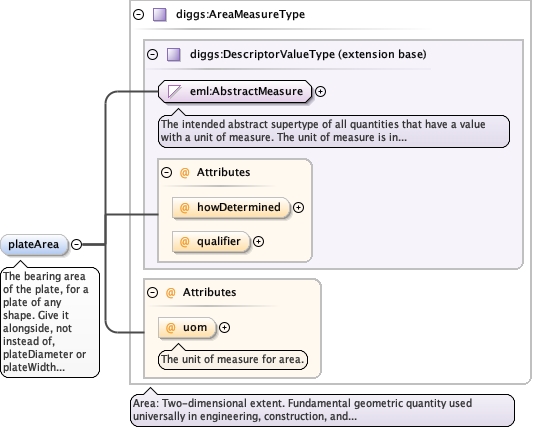Click the @ icon of the lower Attributes header
This screenshot has width=533, height=430.
coord(170,292)
